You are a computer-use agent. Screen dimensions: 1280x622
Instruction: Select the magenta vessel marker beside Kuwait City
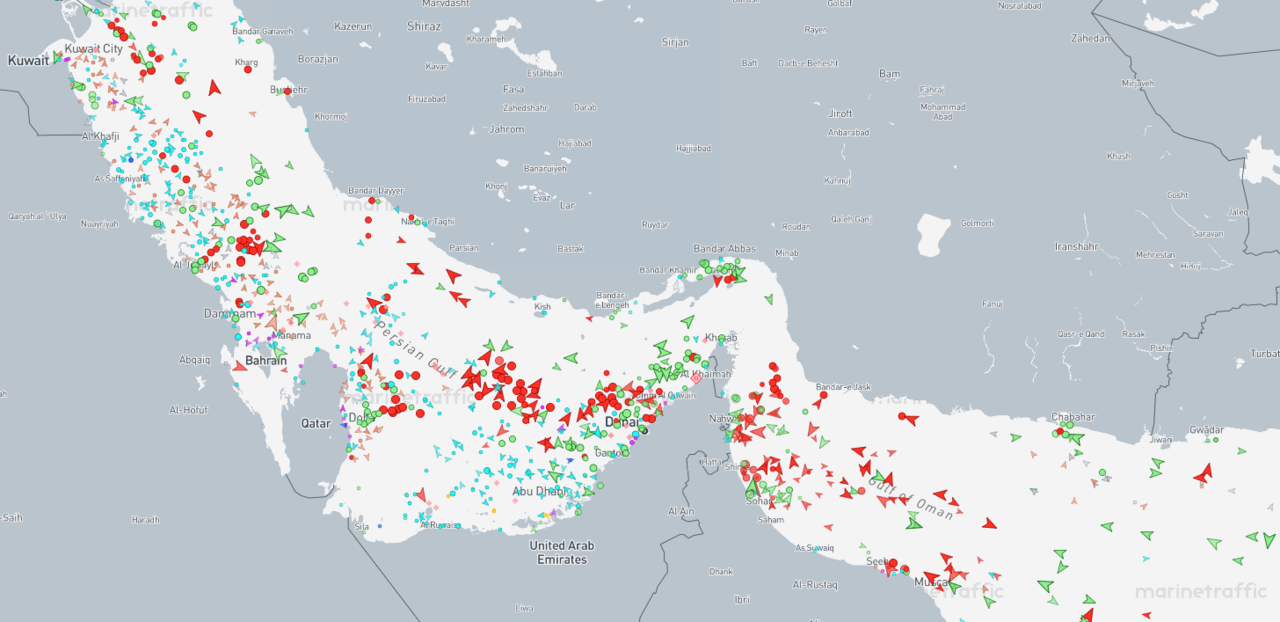click(67, 59)
